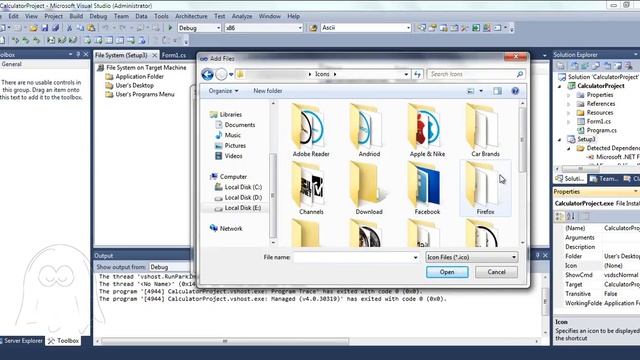
Task: Switch to the Form1.cs tab
Action: coord(174,55)
